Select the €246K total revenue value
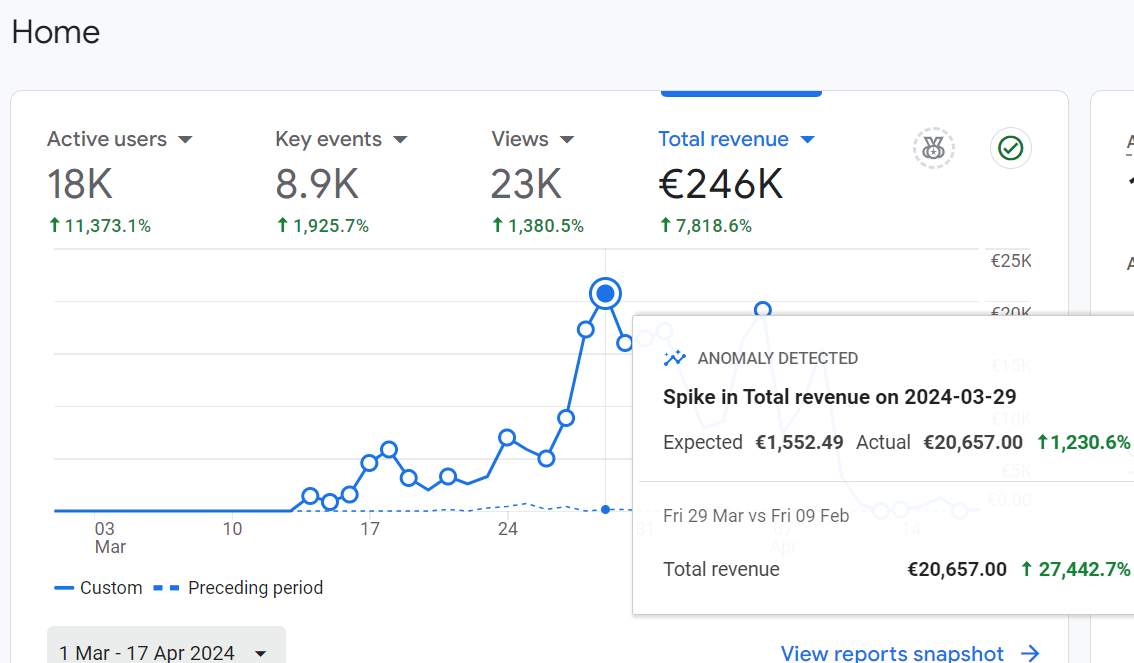Image resolution: width=1134 pixels, height=663 pixels. [720, 184]
